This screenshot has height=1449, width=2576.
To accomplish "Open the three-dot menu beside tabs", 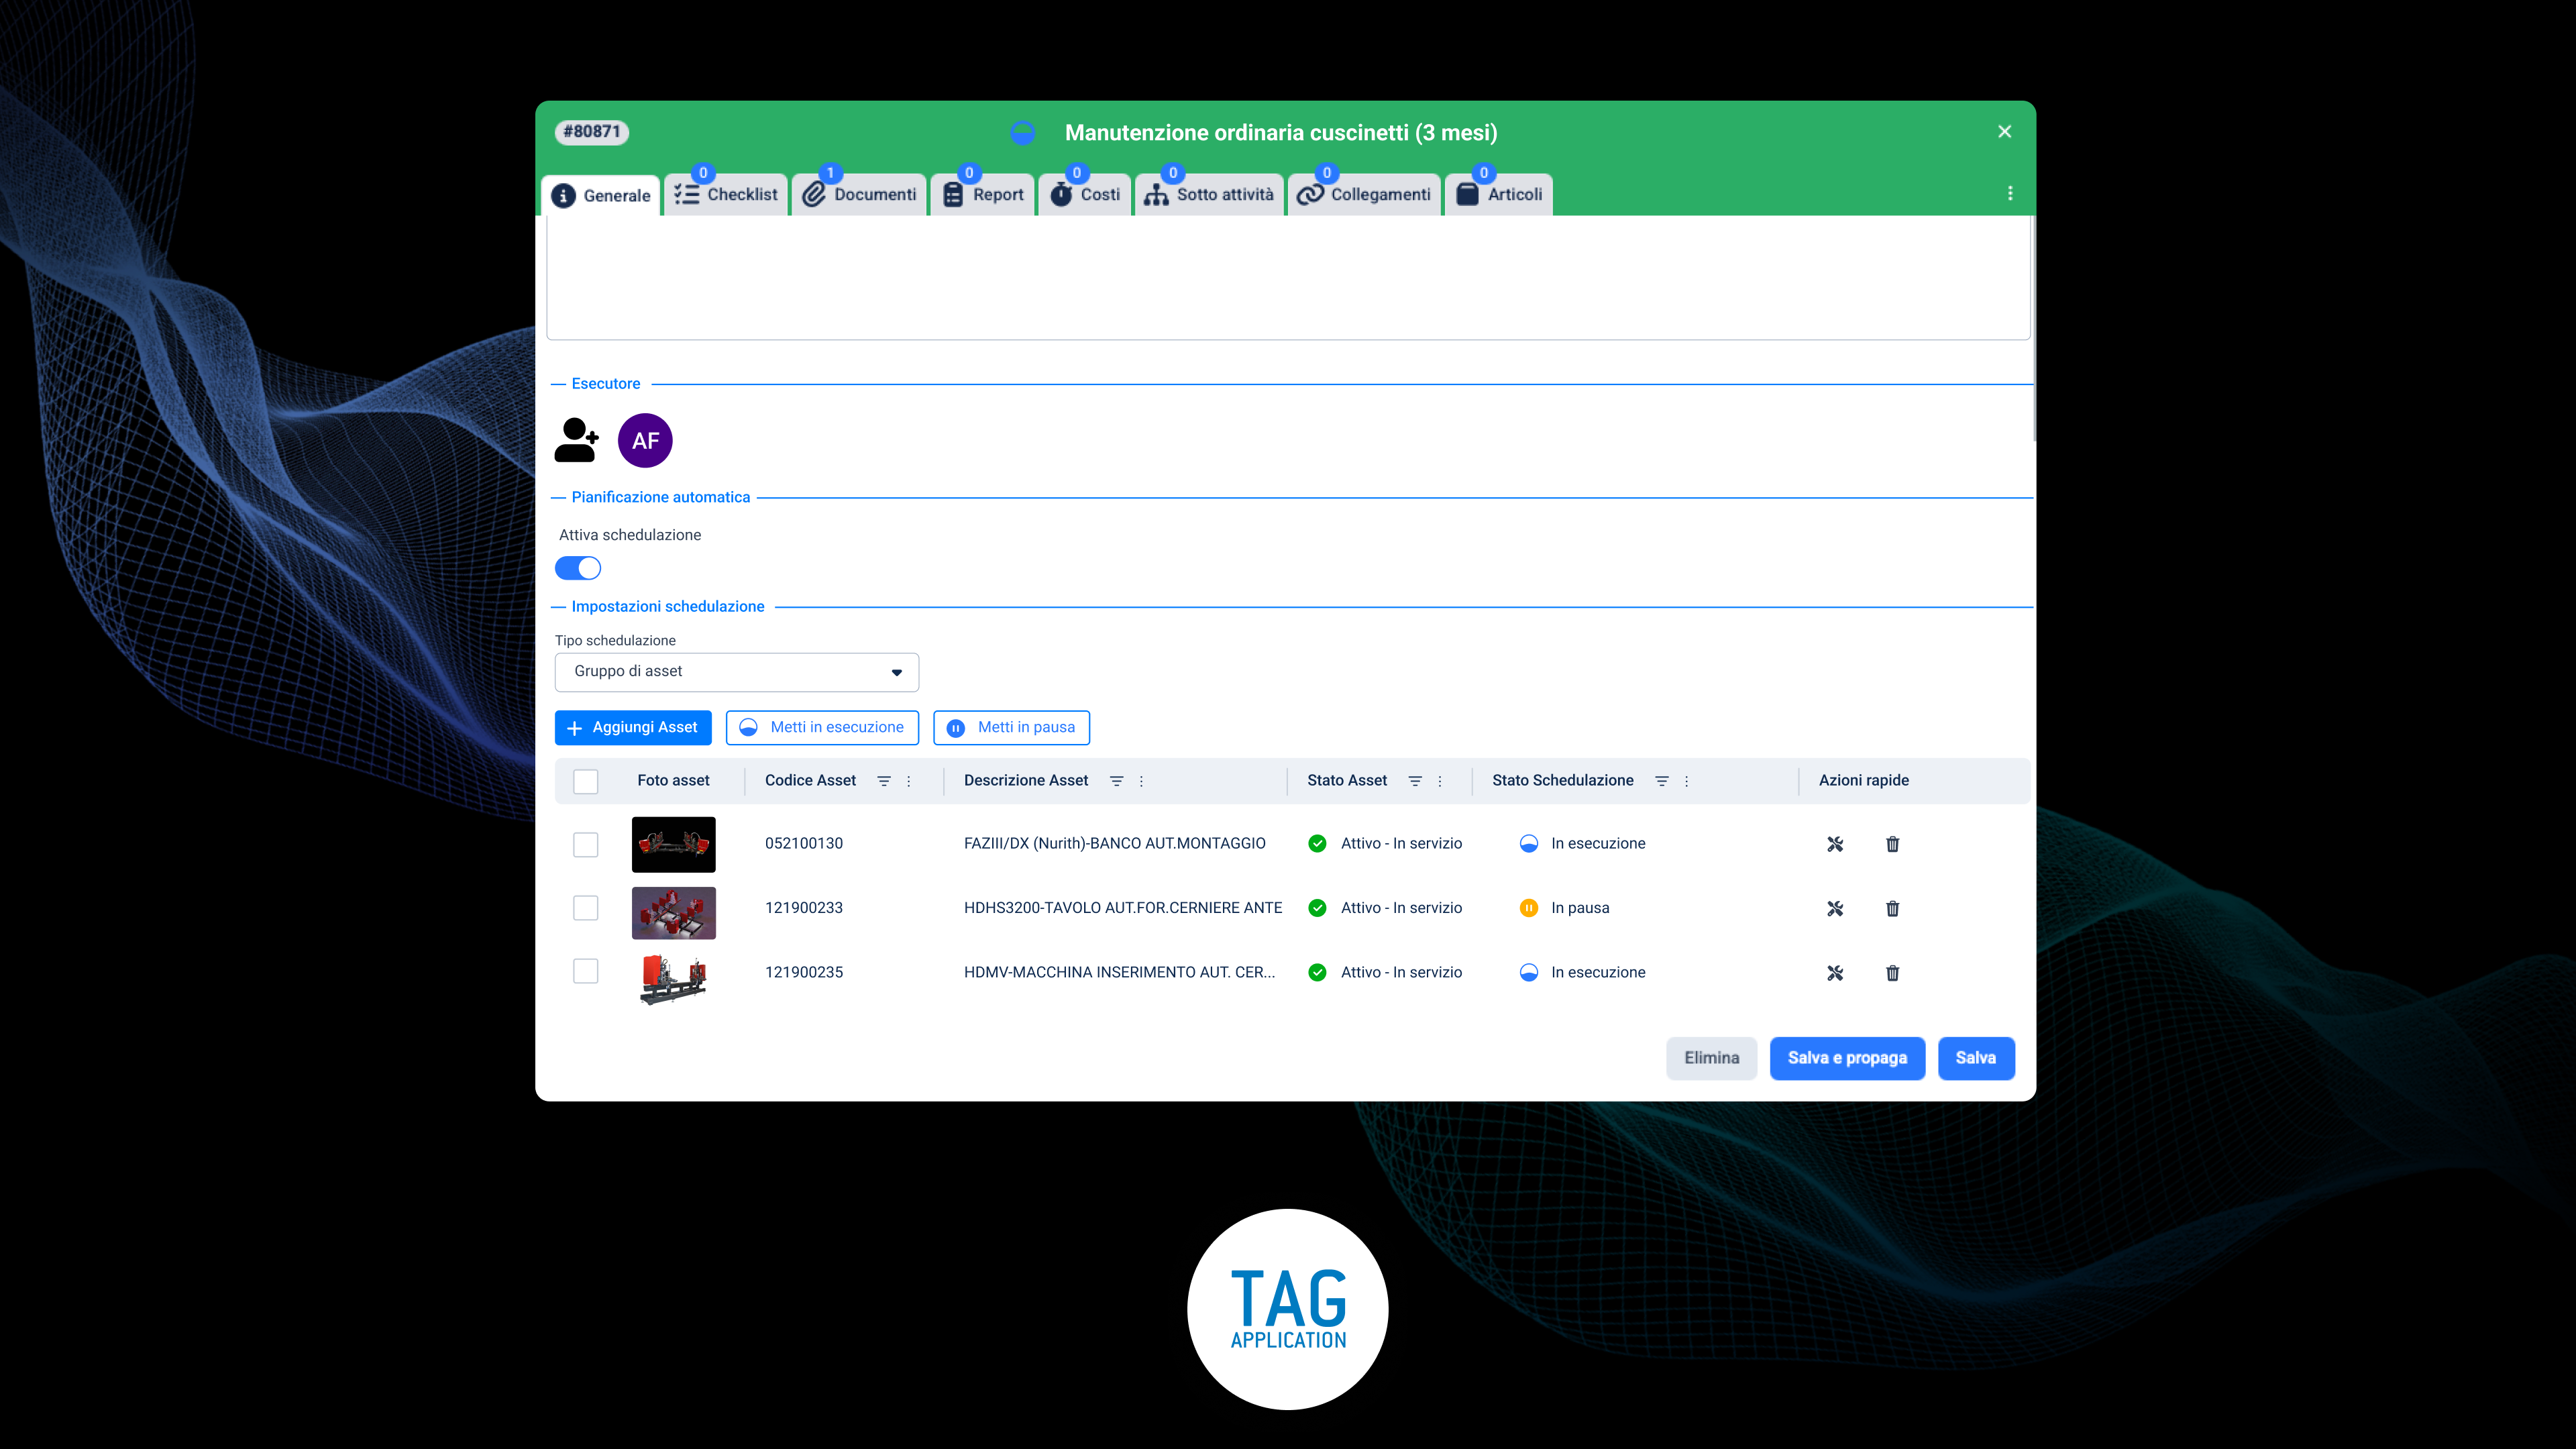I will point(2010,193).
